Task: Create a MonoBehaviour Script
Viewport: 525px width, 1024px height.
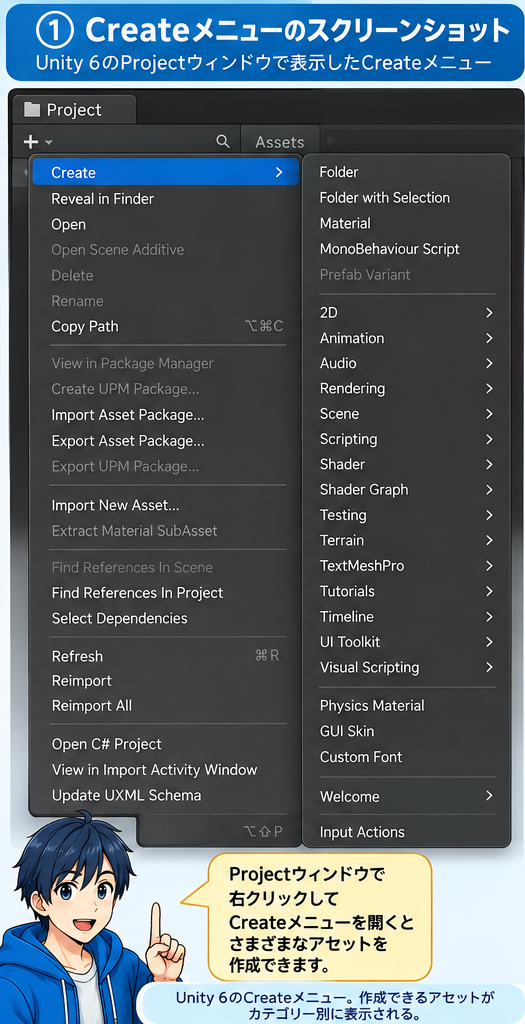Action: tap(406, 249)
